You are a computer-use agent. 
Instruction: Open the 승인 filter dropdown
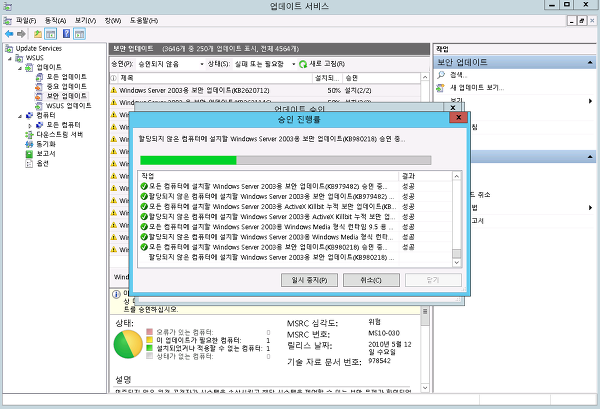click(202, 64)
